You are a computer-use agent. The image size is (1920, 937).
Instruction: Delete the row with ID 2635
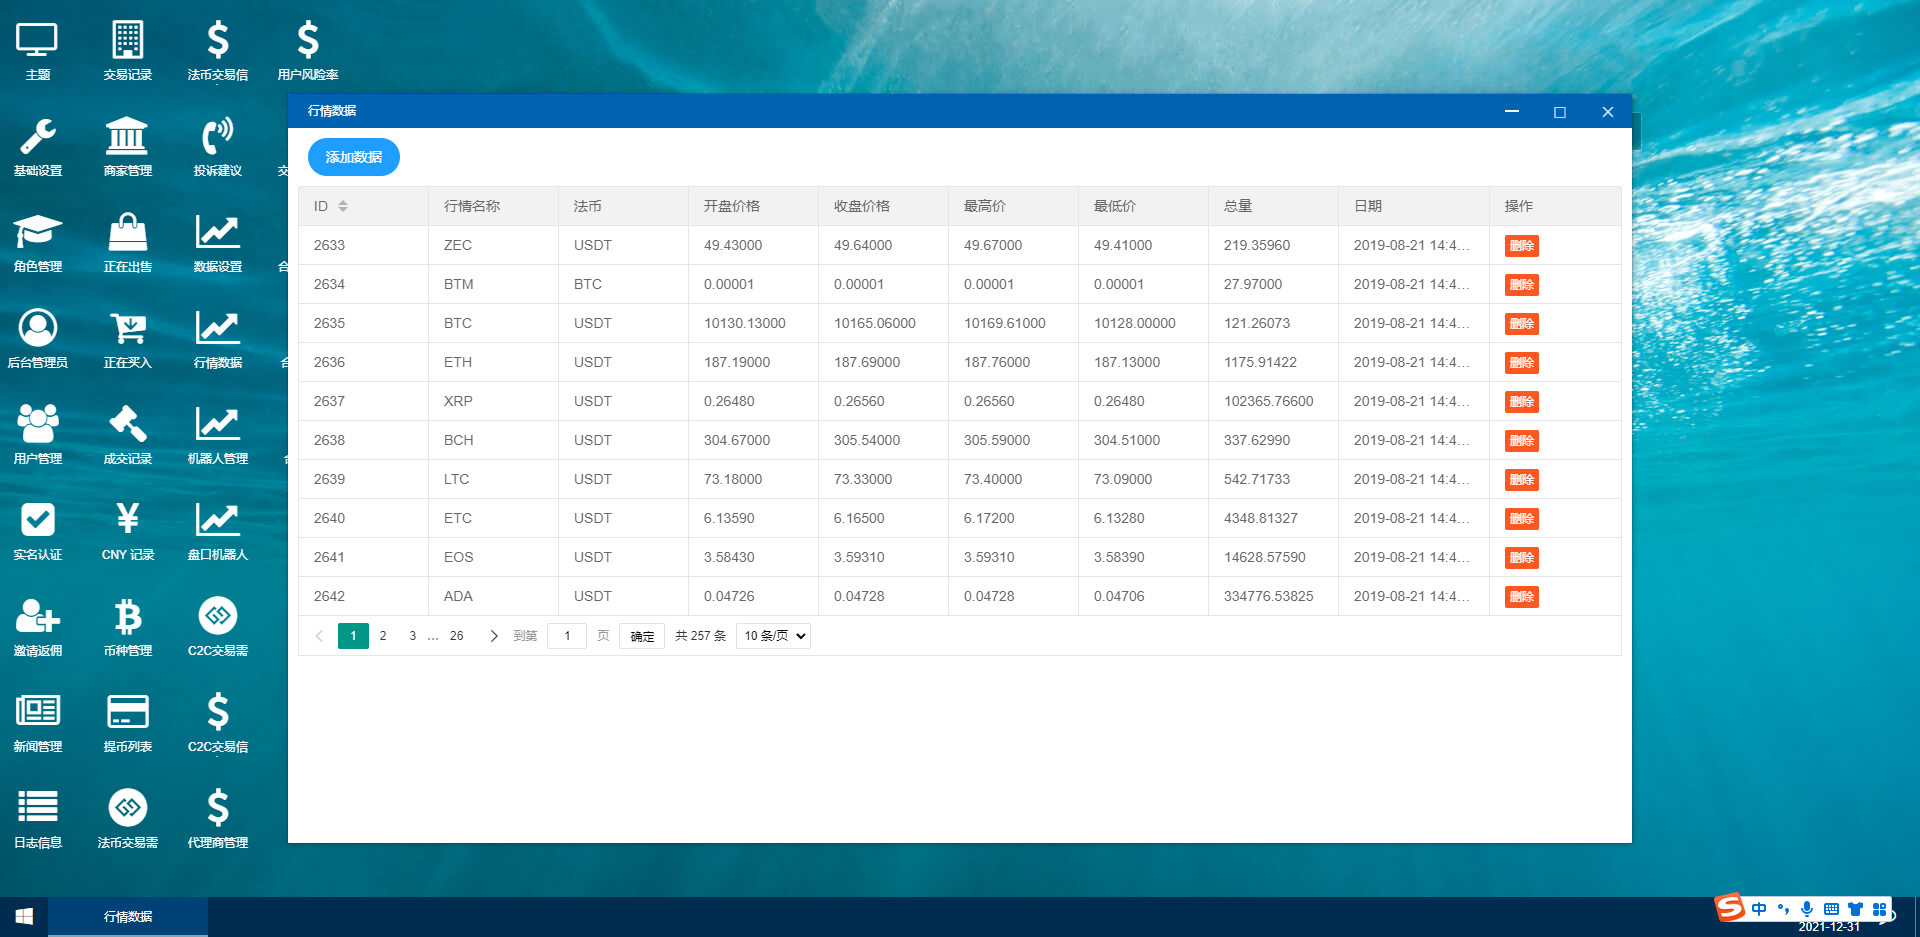1521,324
